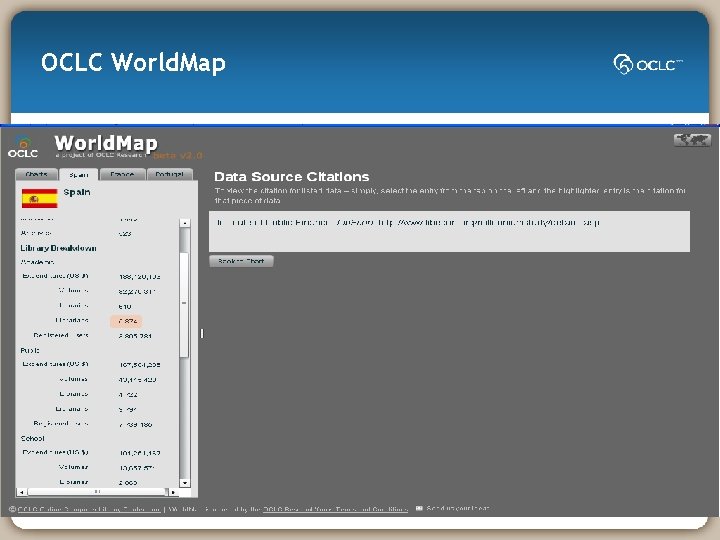The width and height of the screenshot is (720, 540).
Task: Open the Portugal tab
Action: click(169, 174)
